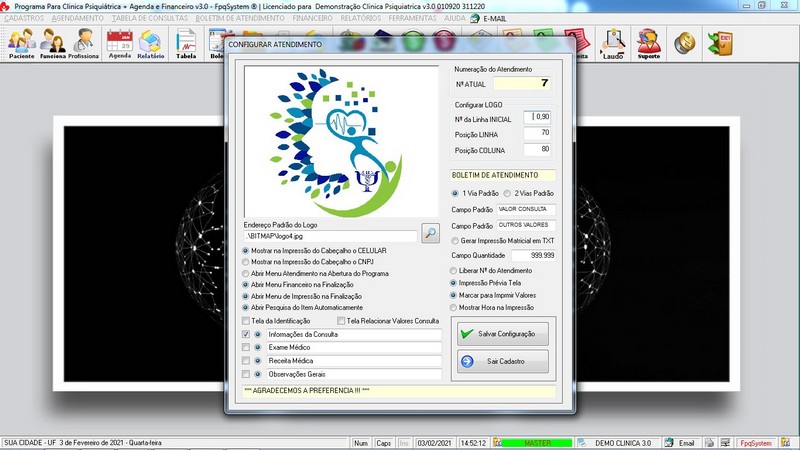Open the Paciente toolbar icon
Viewport: 800px width, 450px height.
click(21, 43)
